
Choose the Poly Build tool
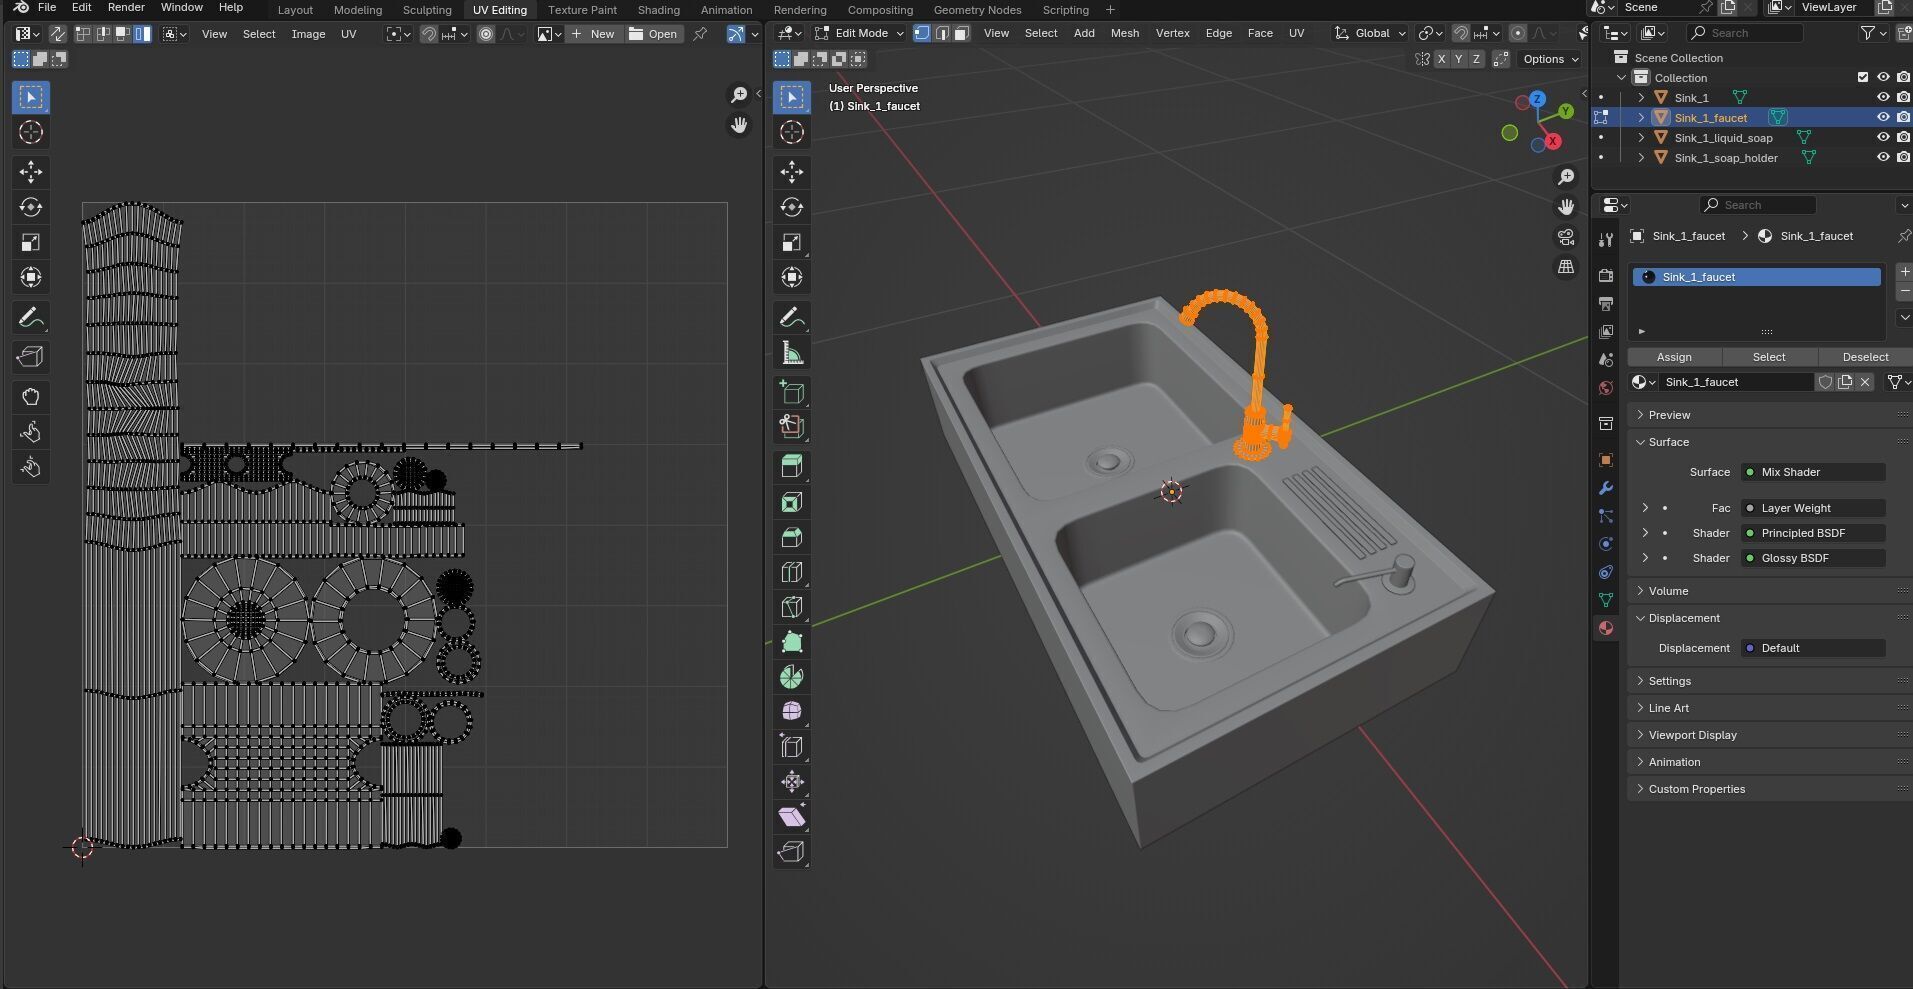792,642
